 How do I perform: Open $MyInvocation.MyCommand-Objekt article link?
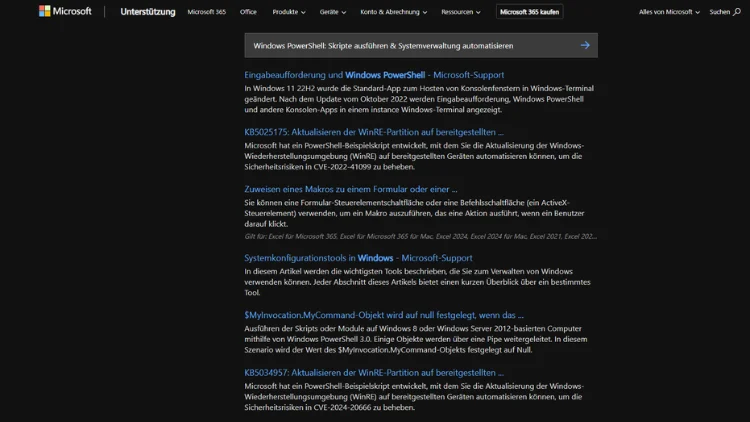384,315
